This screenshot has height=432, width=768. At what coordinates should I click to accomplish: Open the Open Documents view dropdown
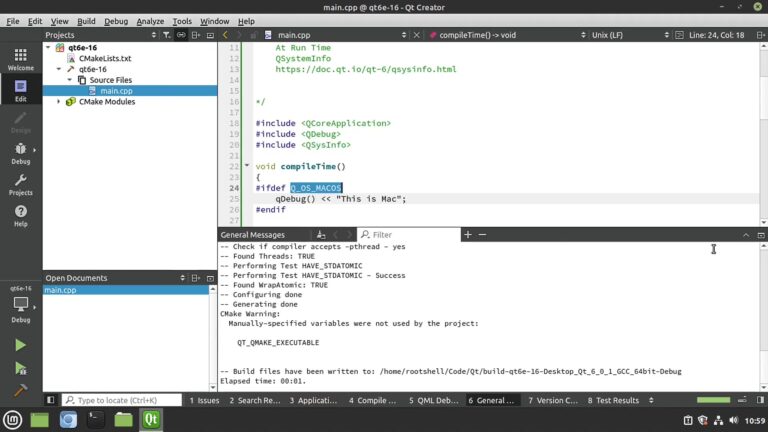tap(115, 278)
